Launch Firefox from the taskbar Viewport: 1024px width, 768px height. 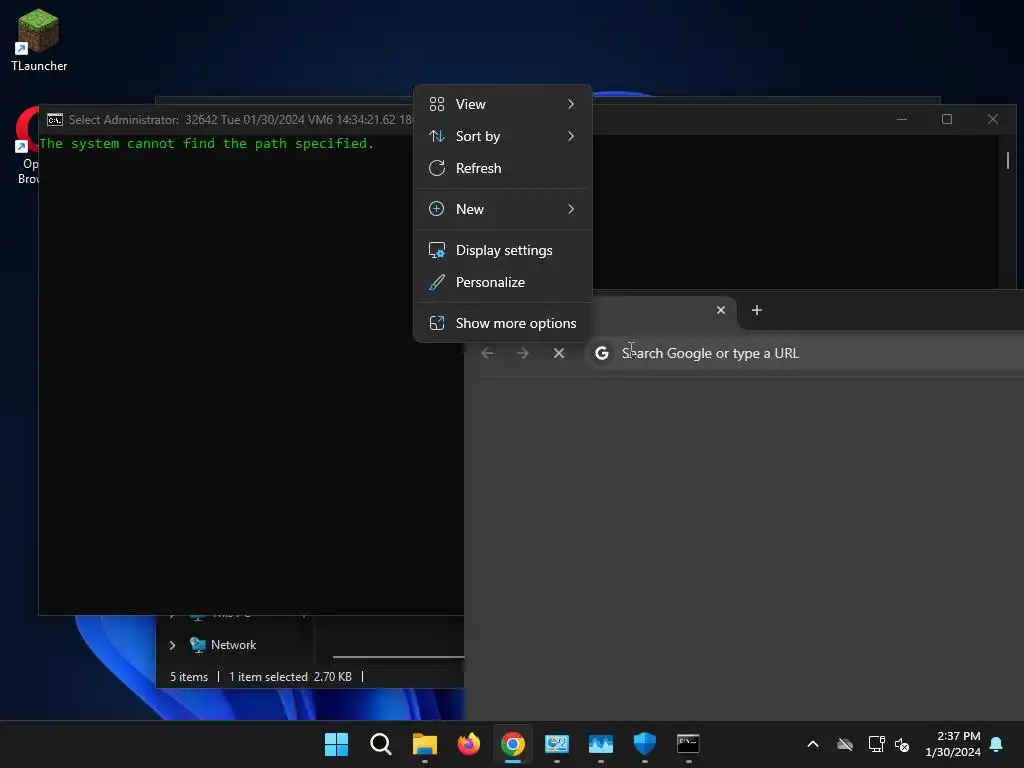(x=468, y=744)
